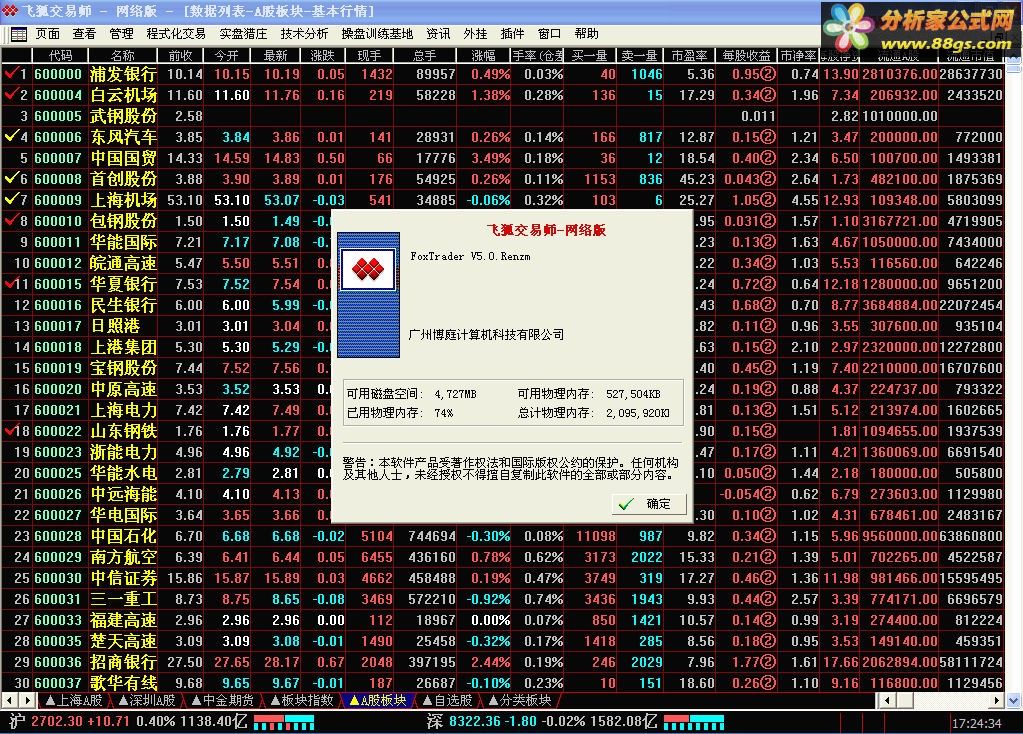The image size is (1023, 734).
Task: Open the 查看 menu
Action: coord(84,34)
